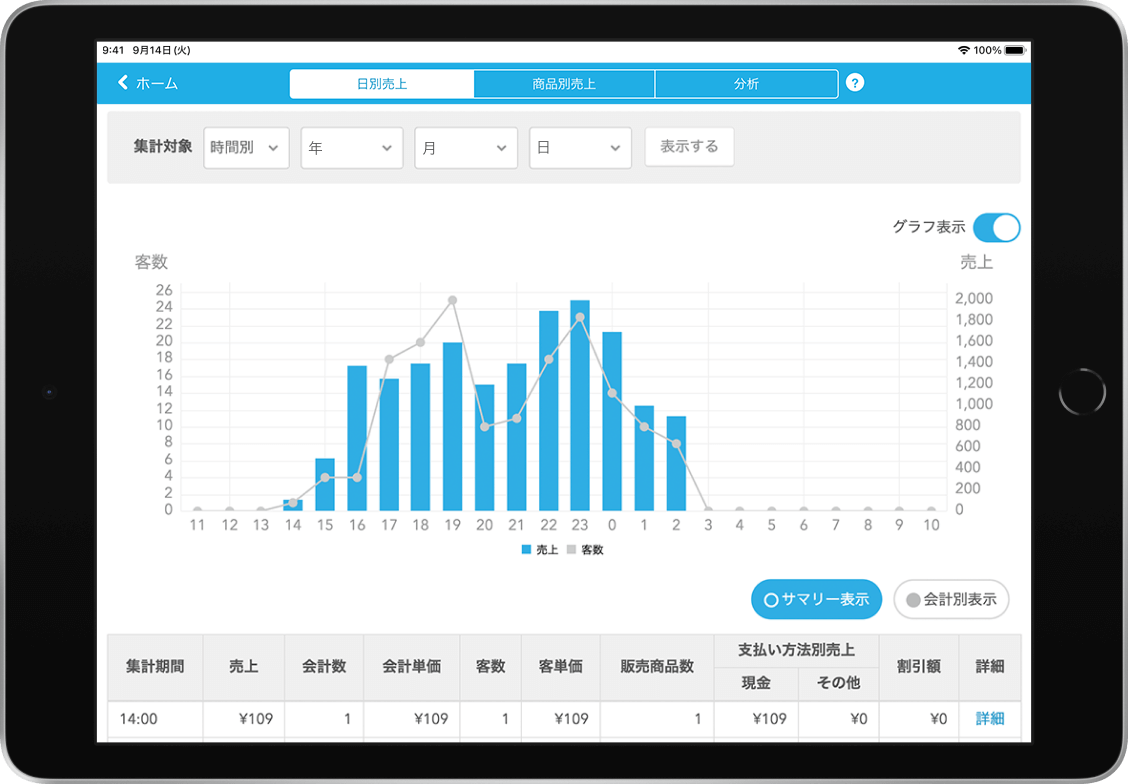Click the gray circle on 会計別表示 button
This screenshot has width=1128, height=784.
[913, 599]
